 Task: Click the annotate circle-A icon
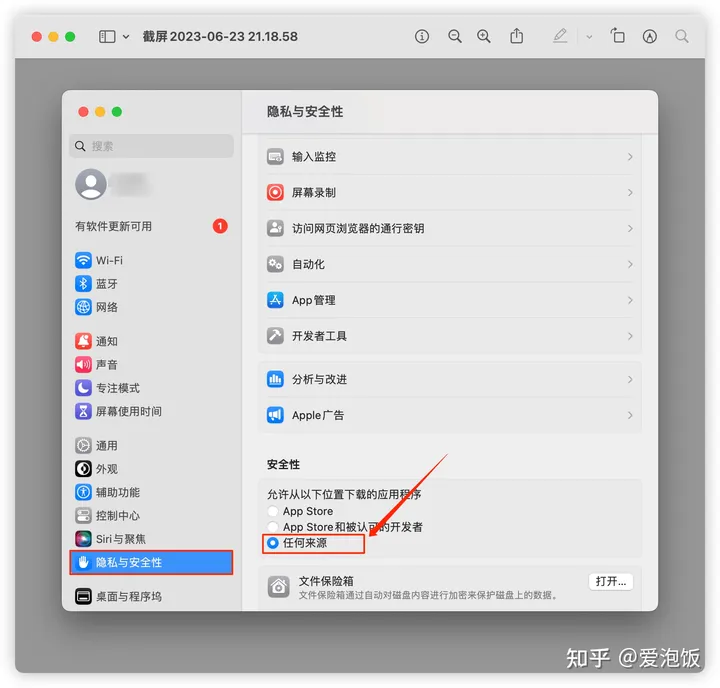coord(650,36)
